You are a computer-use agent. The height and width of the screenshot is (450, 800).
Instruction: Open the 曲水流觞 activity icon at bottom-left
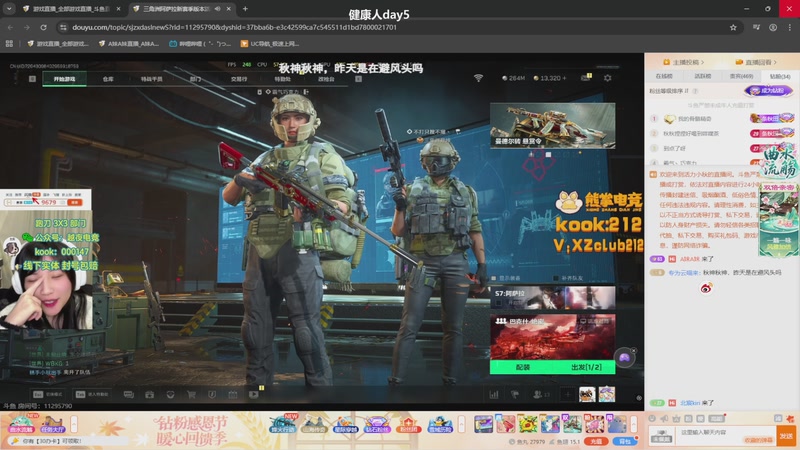(x=21, y=424)
